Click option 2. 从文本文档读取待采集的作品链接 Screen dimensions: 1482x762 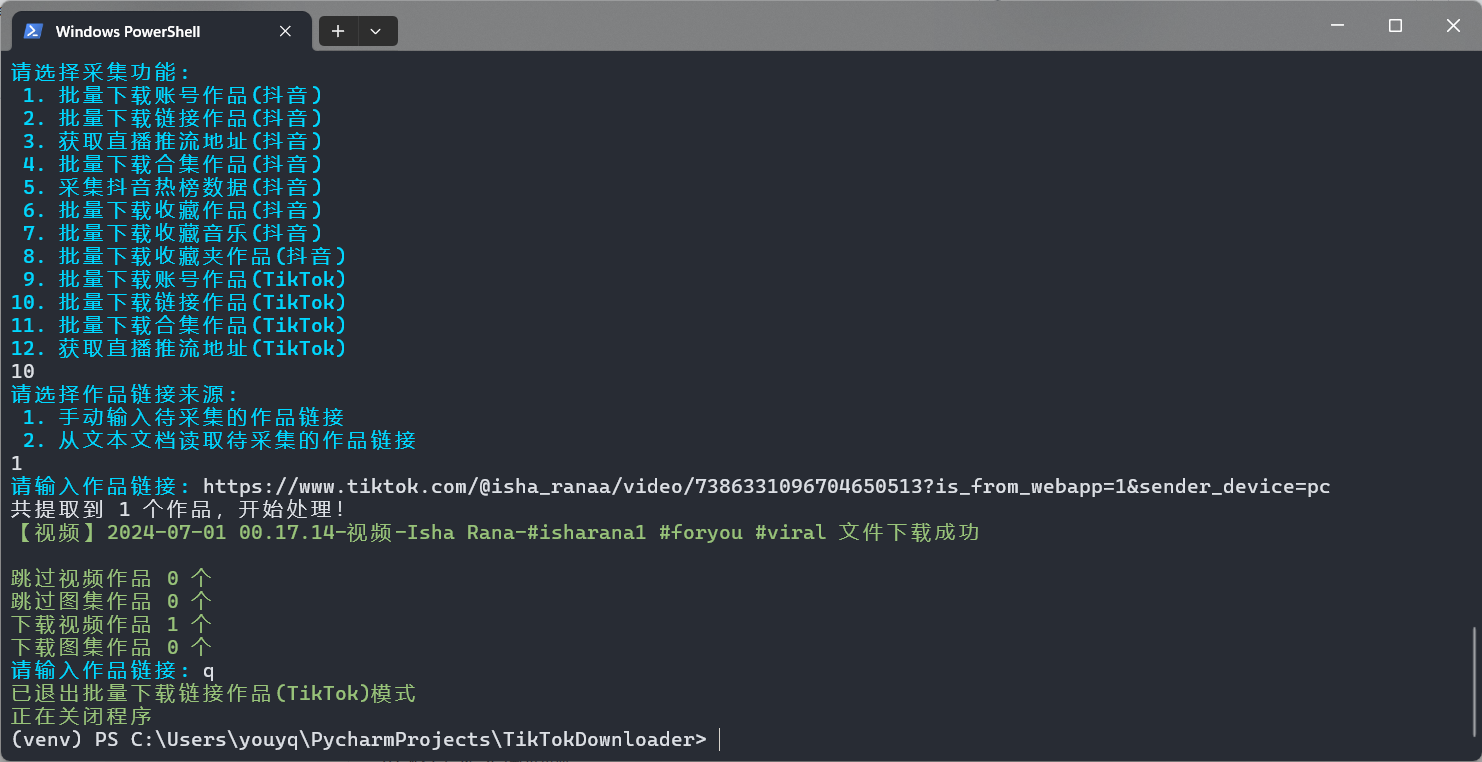[220, 440]
